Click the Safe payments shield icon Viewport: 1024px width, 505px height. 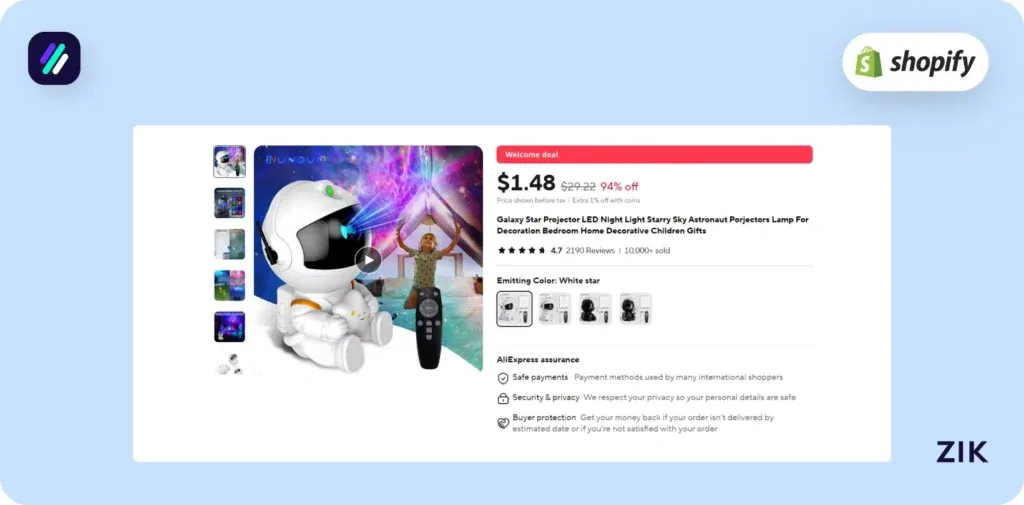click(503, 378)
